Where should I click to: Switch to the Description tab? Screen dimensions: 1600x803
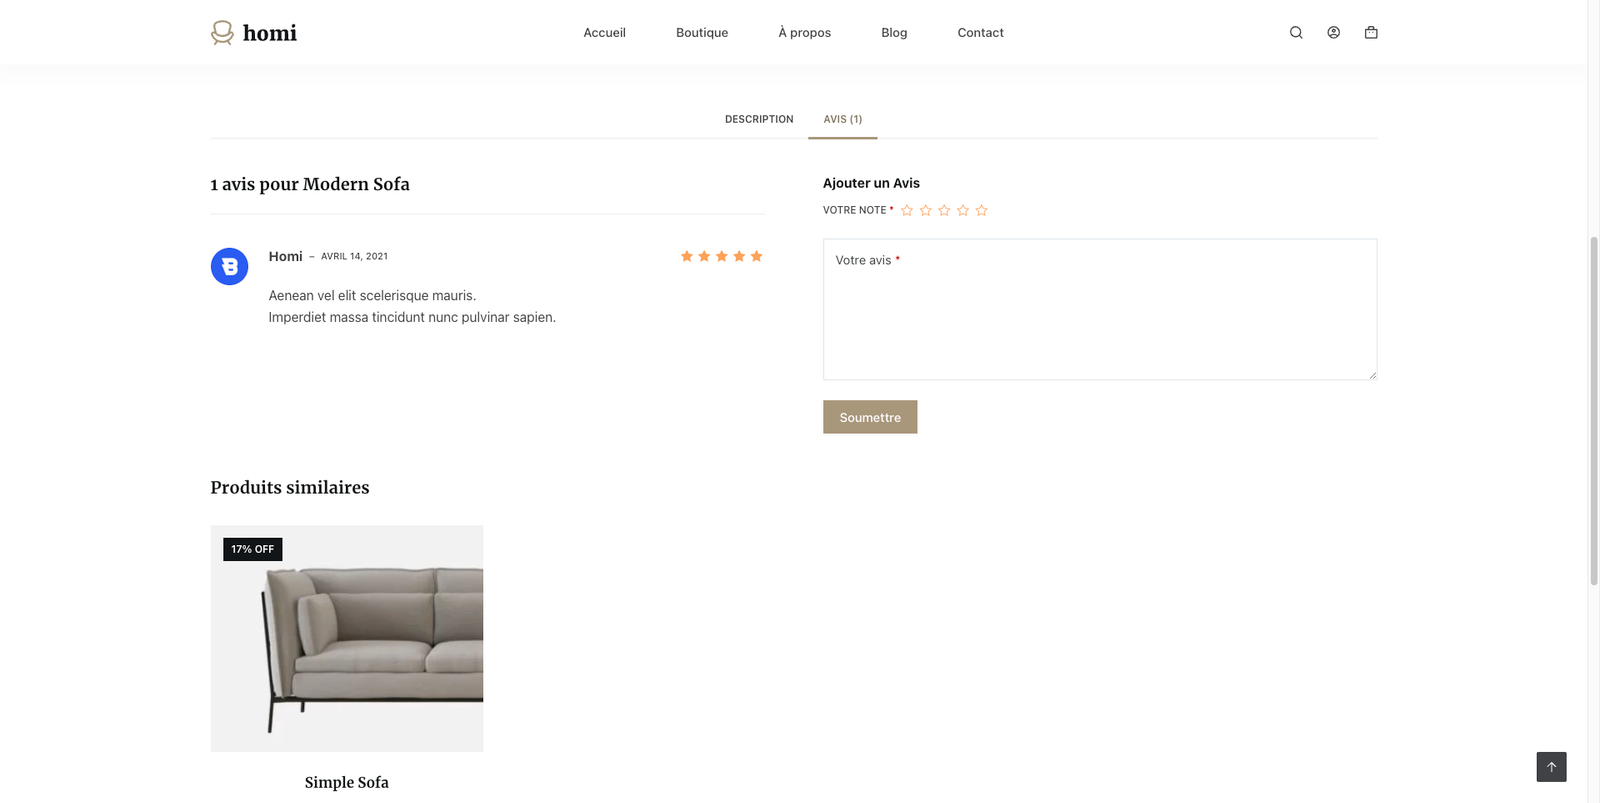click(x=759, y=119)
